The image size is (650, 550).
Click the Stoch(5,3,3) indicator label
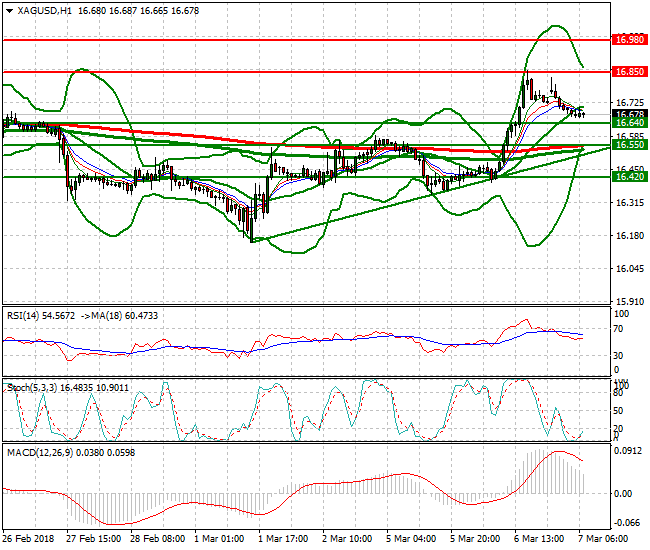(29, 386)
